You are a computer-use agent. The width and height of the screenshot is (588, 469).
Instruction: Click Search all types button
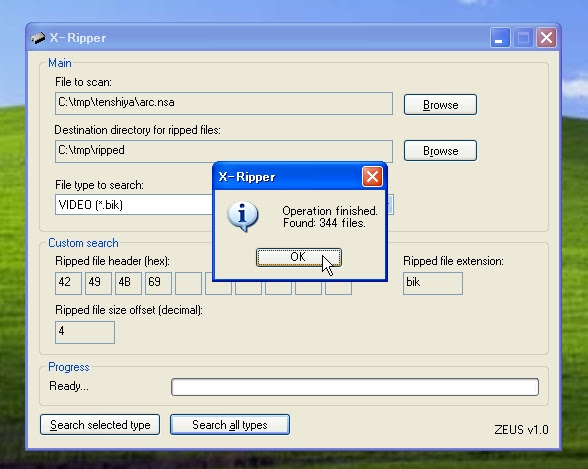pos(230,425)
